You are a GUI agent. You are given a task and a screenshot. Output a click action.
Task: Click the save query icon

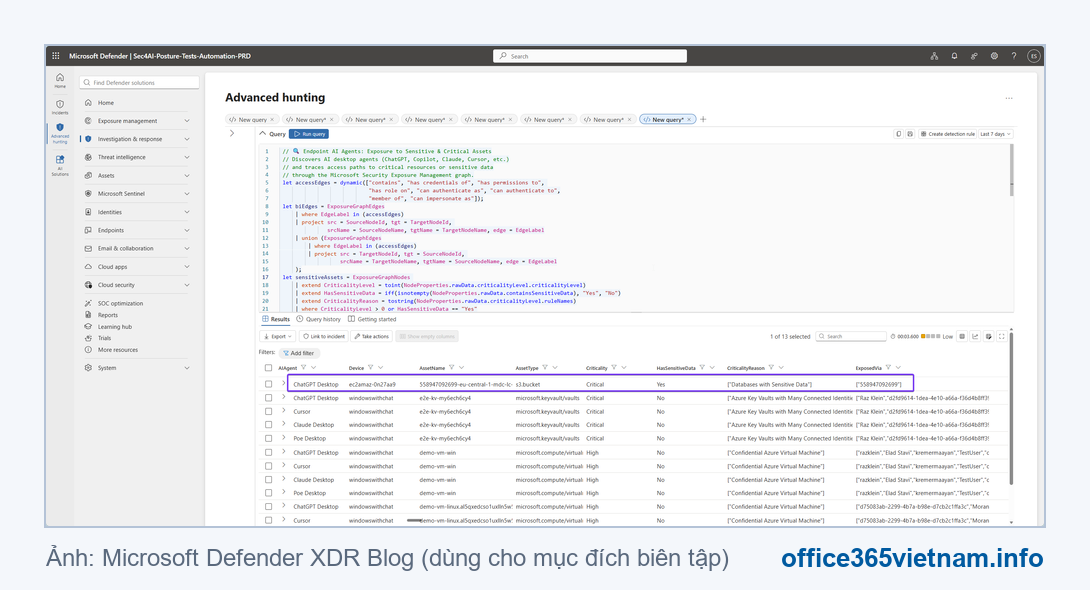pos(909,134)
